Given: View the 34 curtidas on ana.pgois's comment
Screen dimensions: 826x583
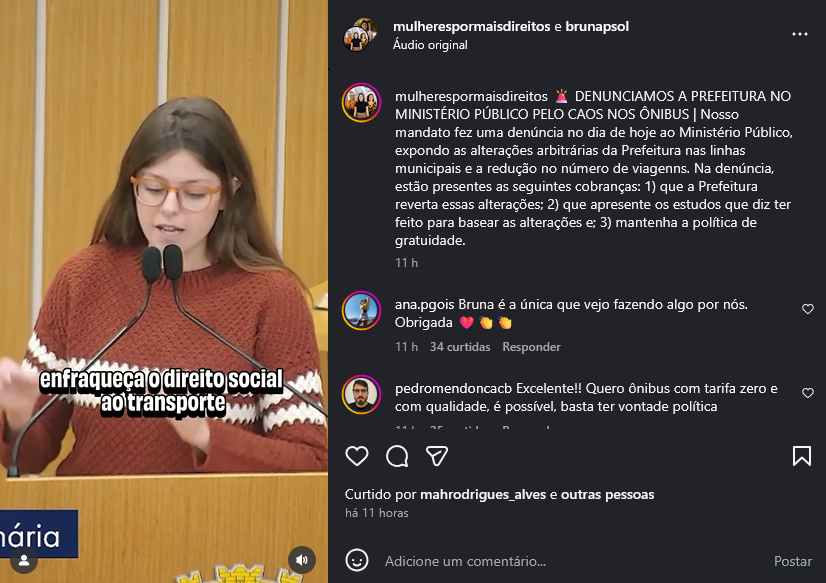Looking at the screenshot, I should coord(460,347).
